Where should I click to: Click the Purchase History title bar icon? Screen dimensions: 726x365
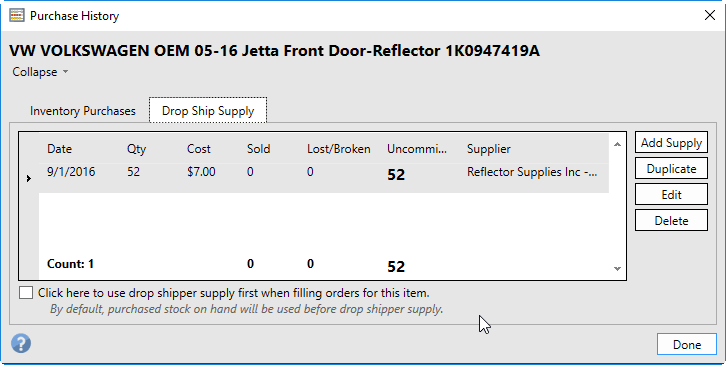17,15
